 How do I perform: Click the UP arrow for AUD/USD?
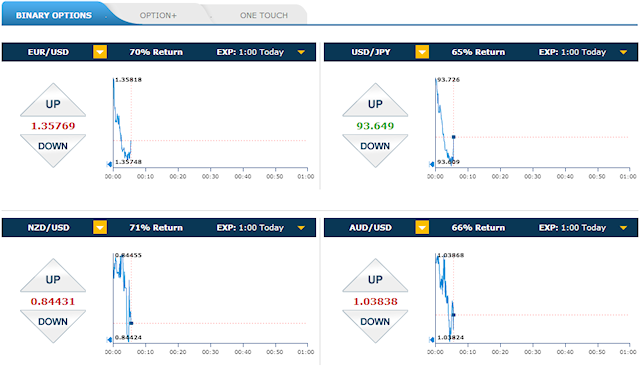tap(375, 276)
